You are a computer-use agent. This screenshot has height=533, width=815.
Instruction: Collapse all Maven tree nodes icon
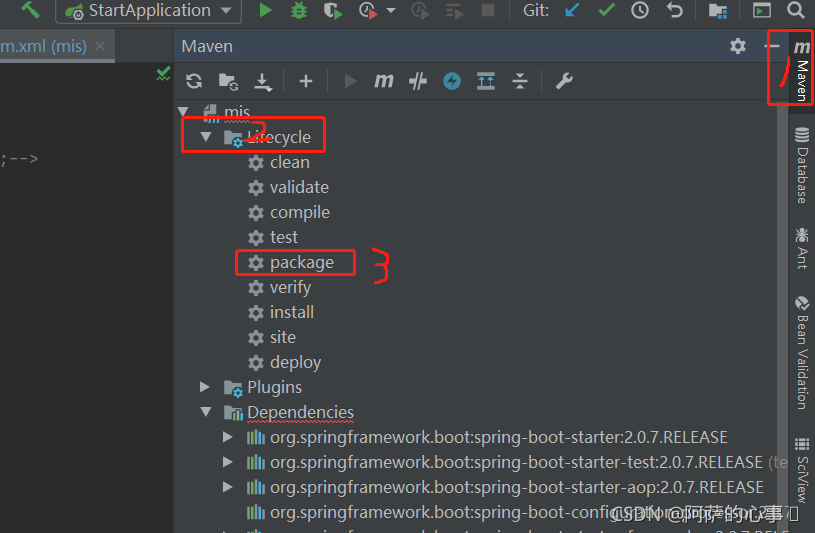(x=519, y=81)
